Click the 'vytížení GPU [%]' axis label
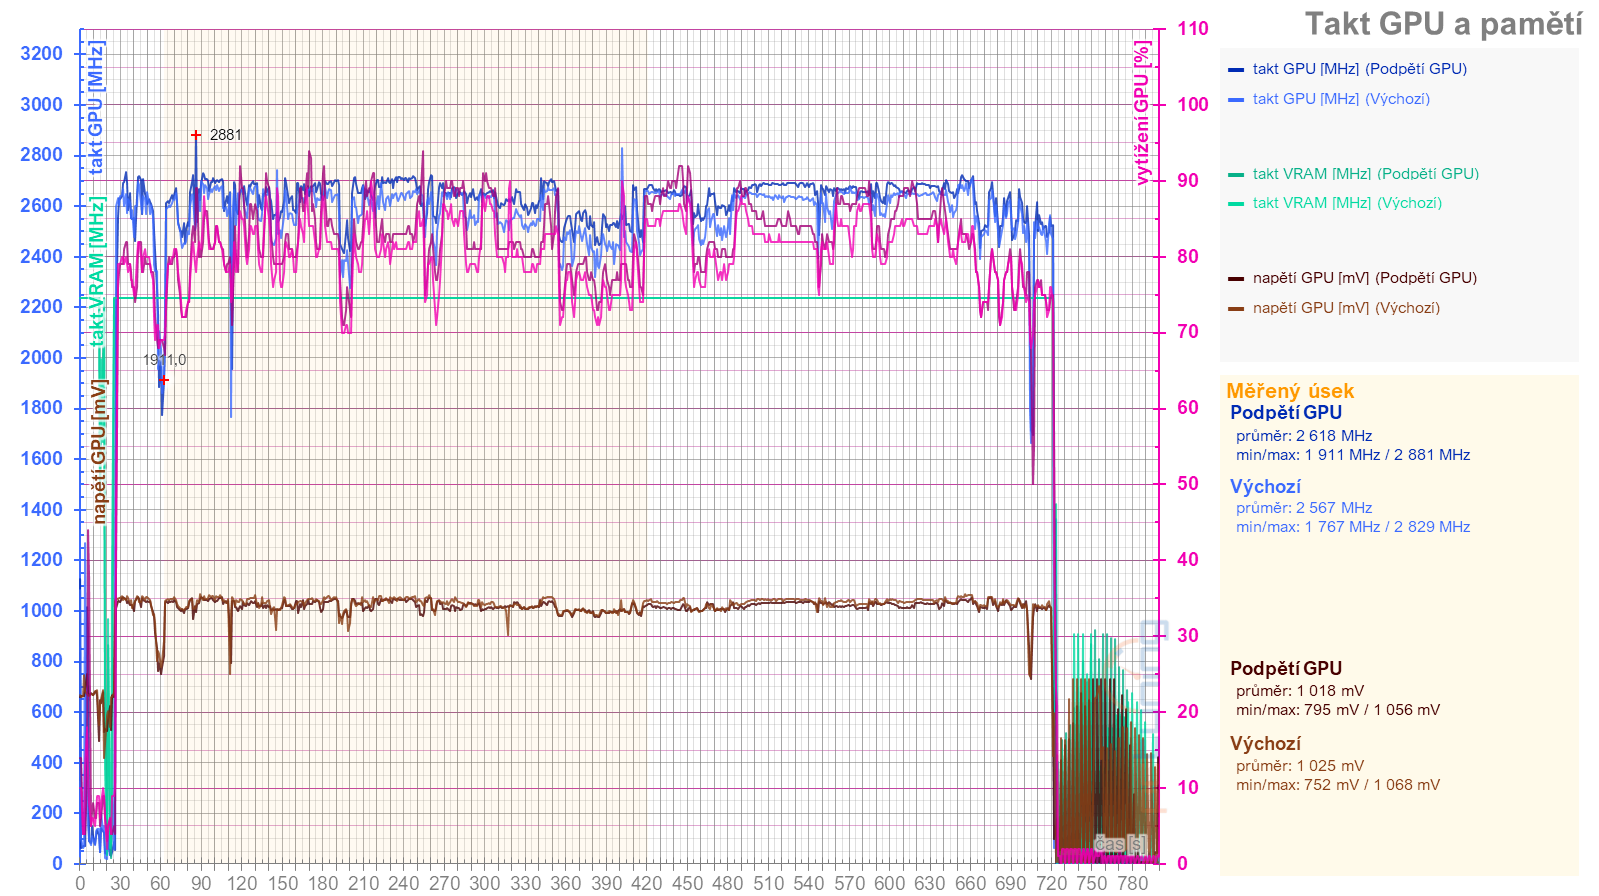The image size is (1599, 896). pyautogui.click(x=1142, y=113)
